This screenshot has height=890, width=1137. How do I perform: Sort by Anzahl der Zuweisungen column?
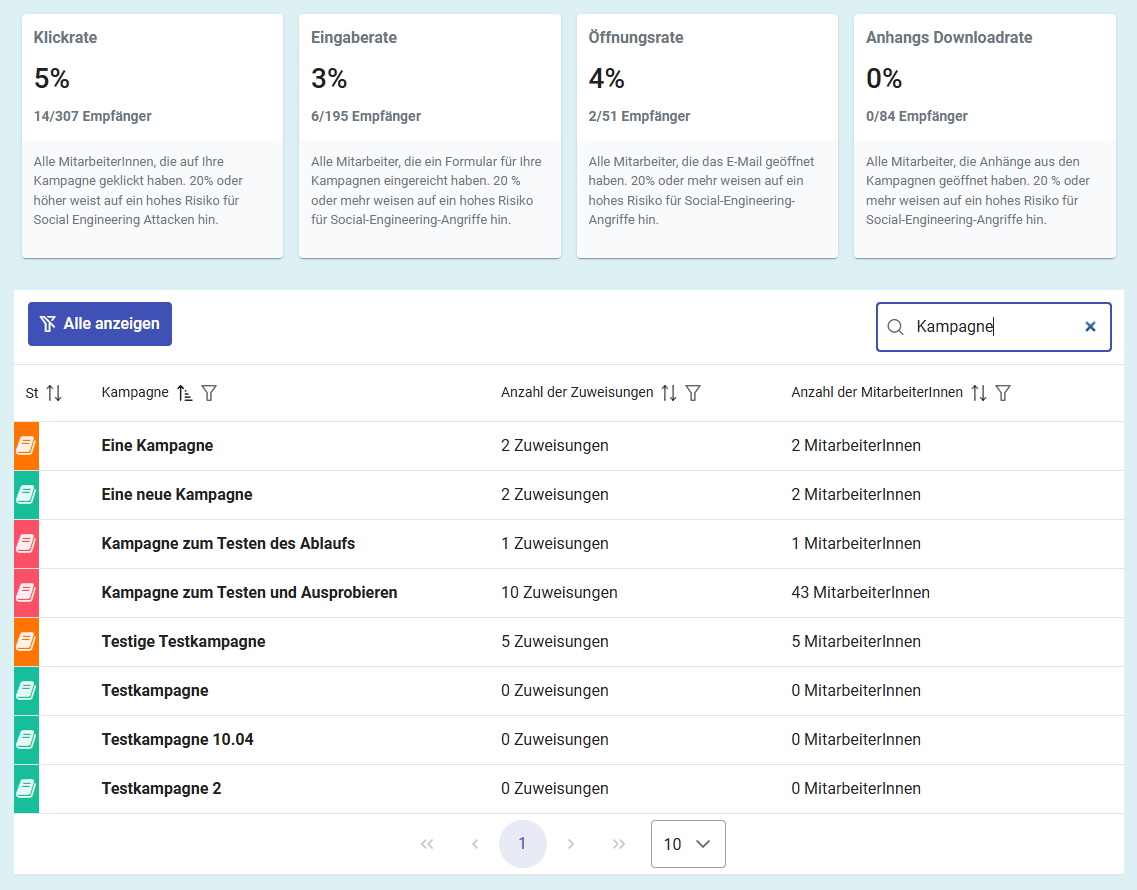(669, 393)
